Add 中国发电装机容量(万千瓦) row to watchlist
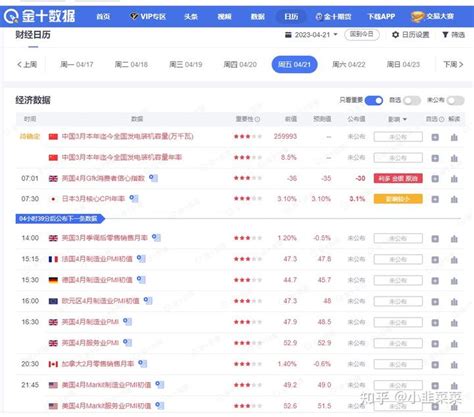474x417 pixels. (435, 137)
